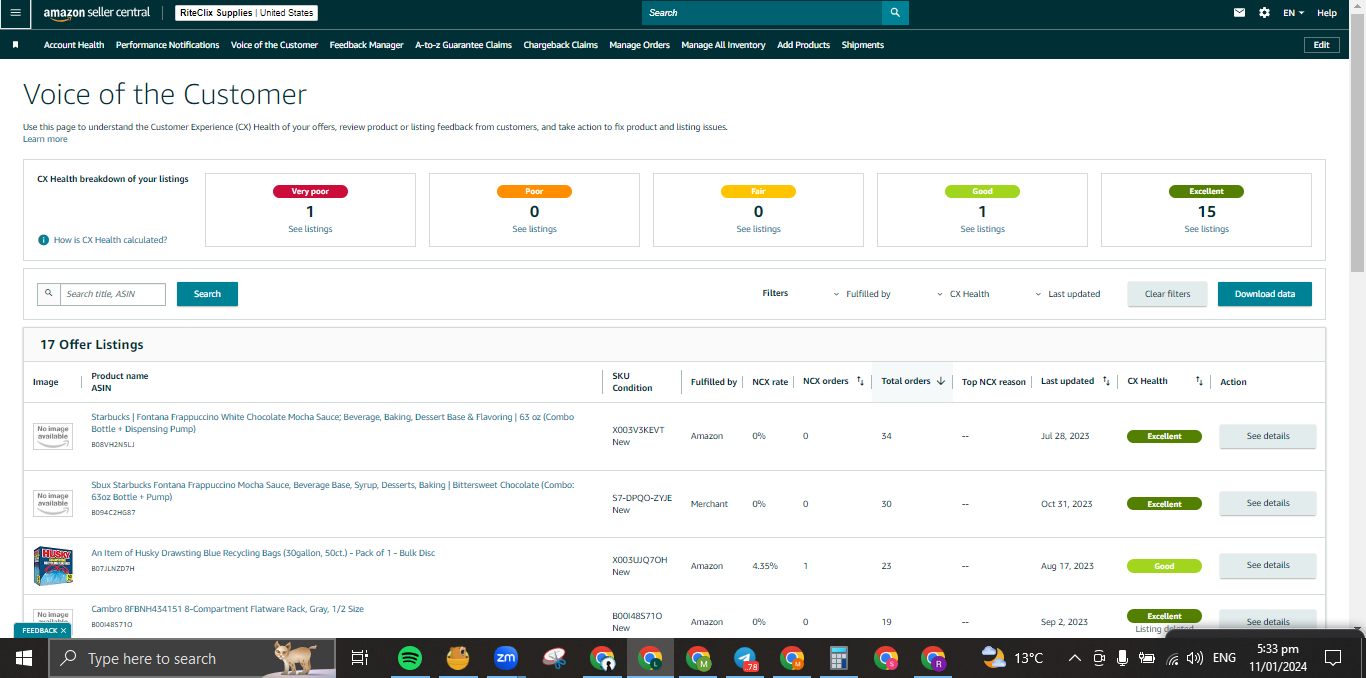Click the Search title, ASIN field
The width and height of the screenshot is (1366, 678).
pyautogui.click(x=111, y=294)
